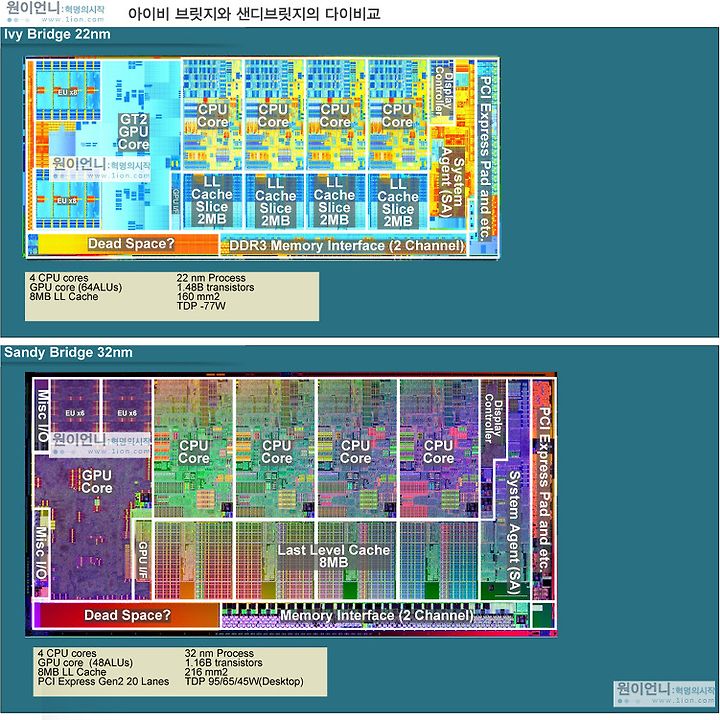The width and height of the screenshot is (720, 720).
Task: Click the "160 mm2" die size value
Action: 198,297
